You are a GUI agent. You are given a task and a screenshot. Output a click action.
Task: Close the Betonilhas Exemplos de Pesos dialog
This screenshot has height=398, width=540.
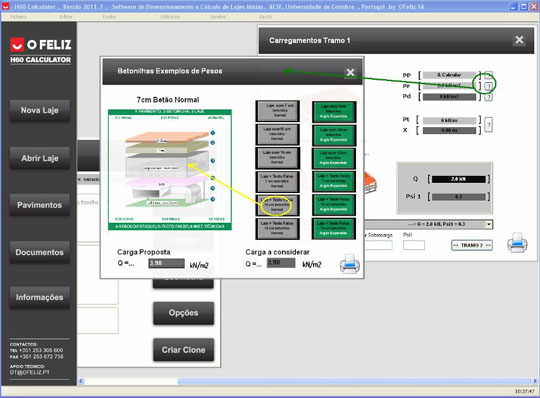tap(350, 72)
